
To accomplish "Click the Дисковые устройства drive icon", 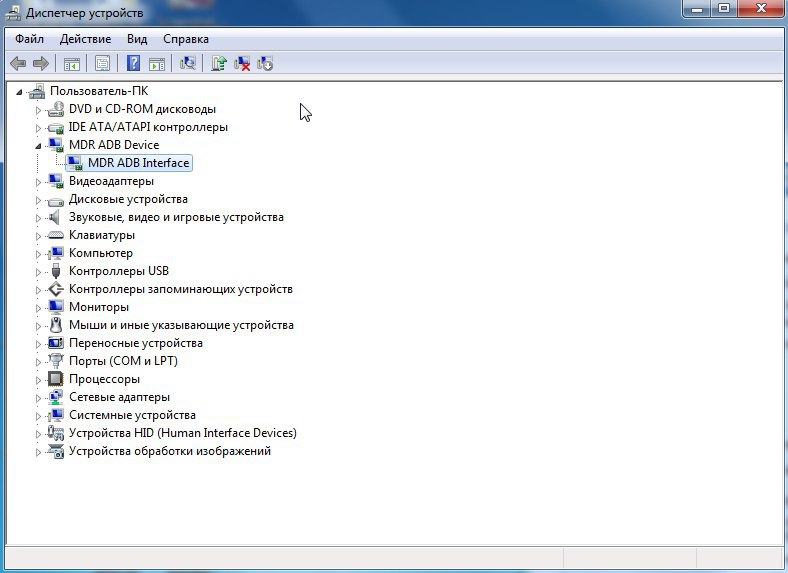I will (56, 201).
